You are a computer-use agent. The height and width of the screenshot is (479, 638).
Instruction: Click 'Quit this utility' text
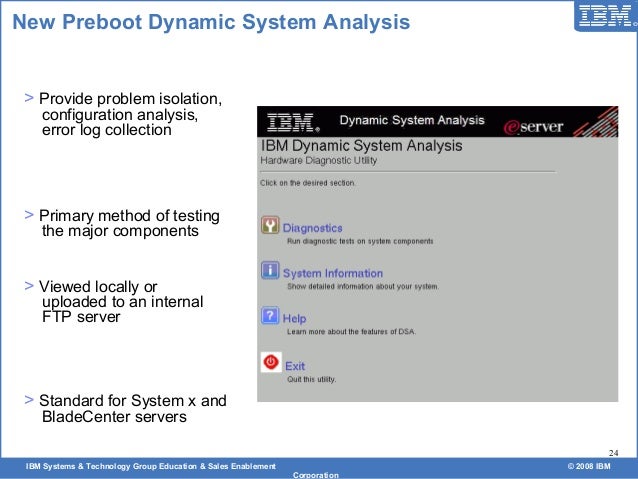point(312,379)
